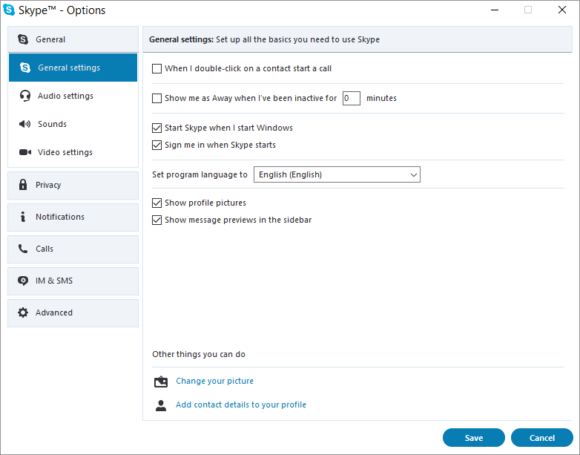Image resolution: width=580 pixels, height=455 pixels.
Task: Expand the Calls category
Action: pos(73,249)
